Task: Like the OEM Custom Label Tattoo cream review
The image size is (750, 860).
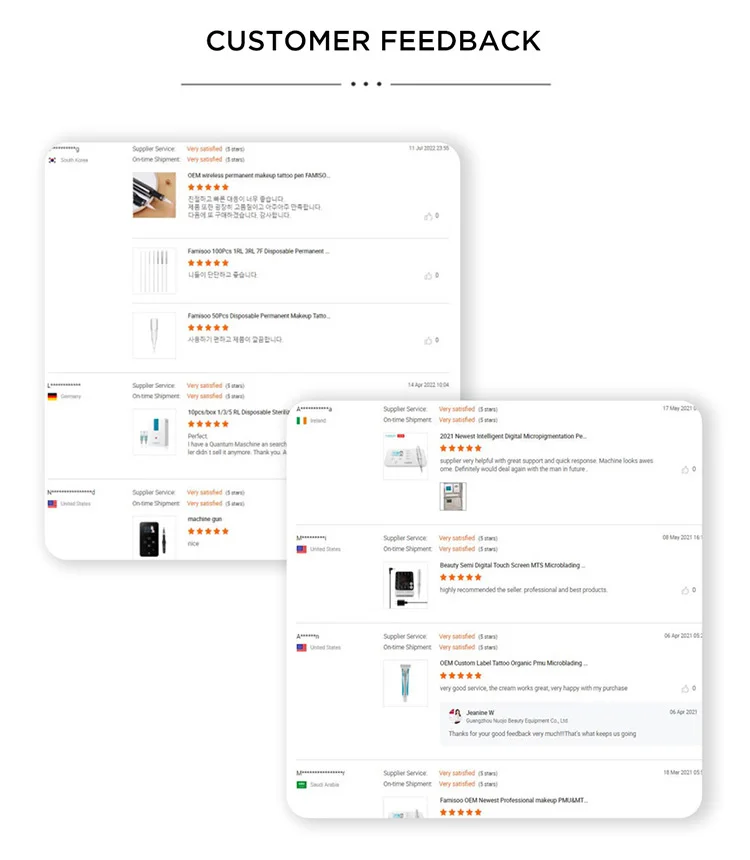Action: 685,688
